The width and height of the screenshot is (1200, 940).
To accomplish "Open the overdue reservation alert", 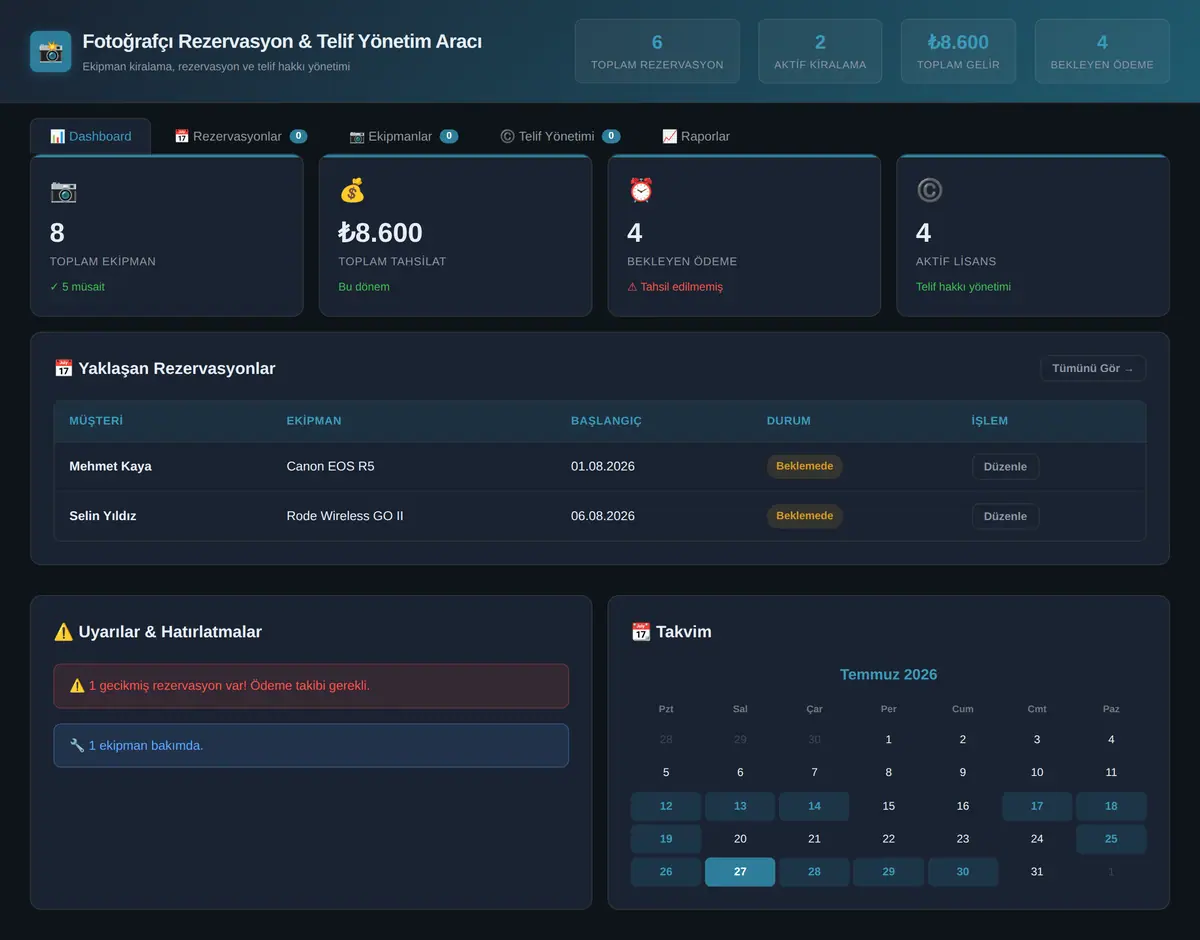I will pyautogui.click(x=311, y=686).
